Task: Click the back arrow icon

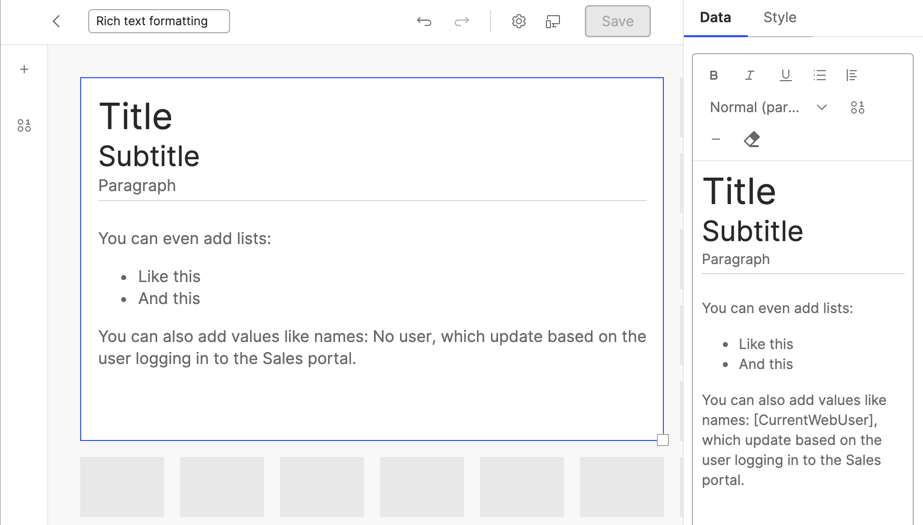Action: pos(56,21)
